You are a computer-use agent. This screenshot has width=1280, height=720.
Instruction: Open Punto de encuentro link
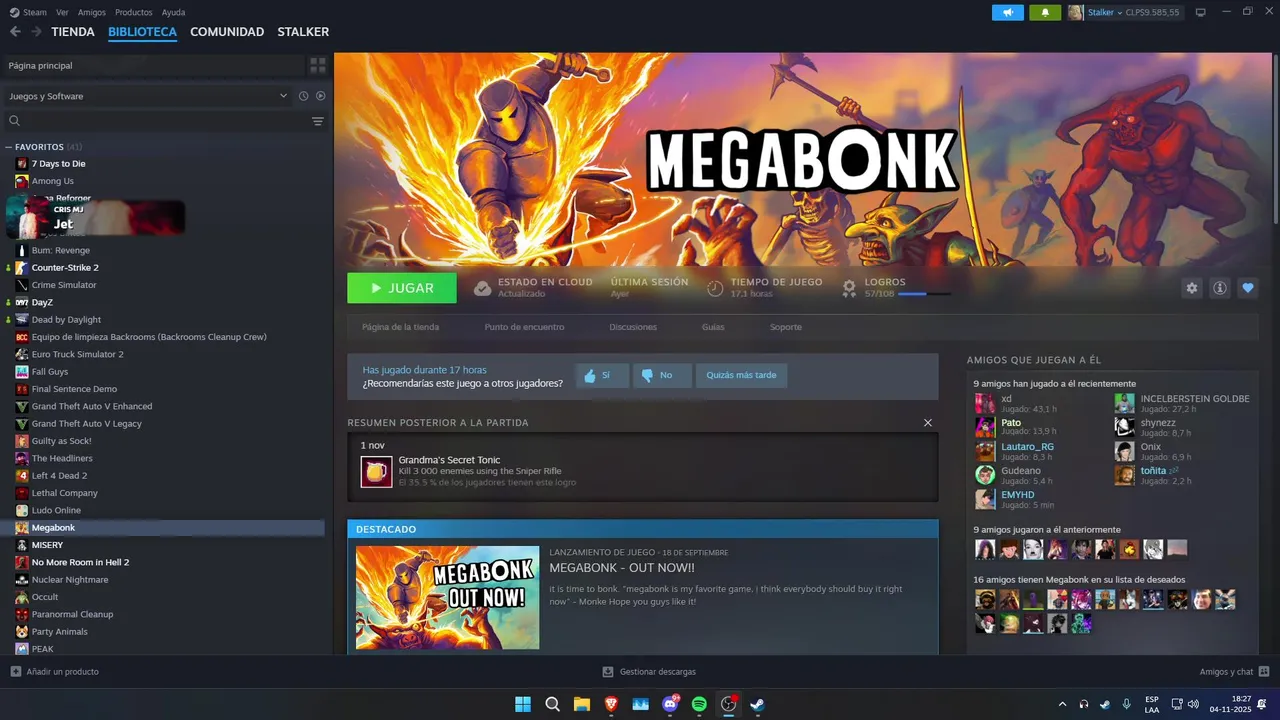coord(524,327)
